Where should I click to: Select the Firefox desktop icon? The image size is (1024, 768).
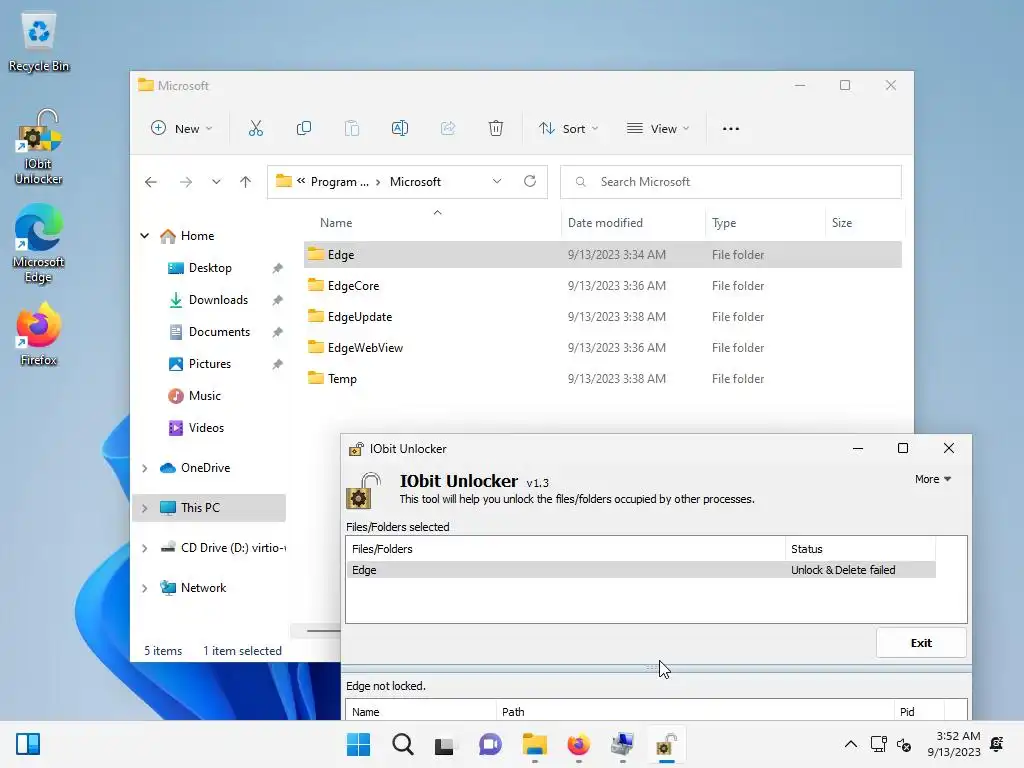point(39,334)
